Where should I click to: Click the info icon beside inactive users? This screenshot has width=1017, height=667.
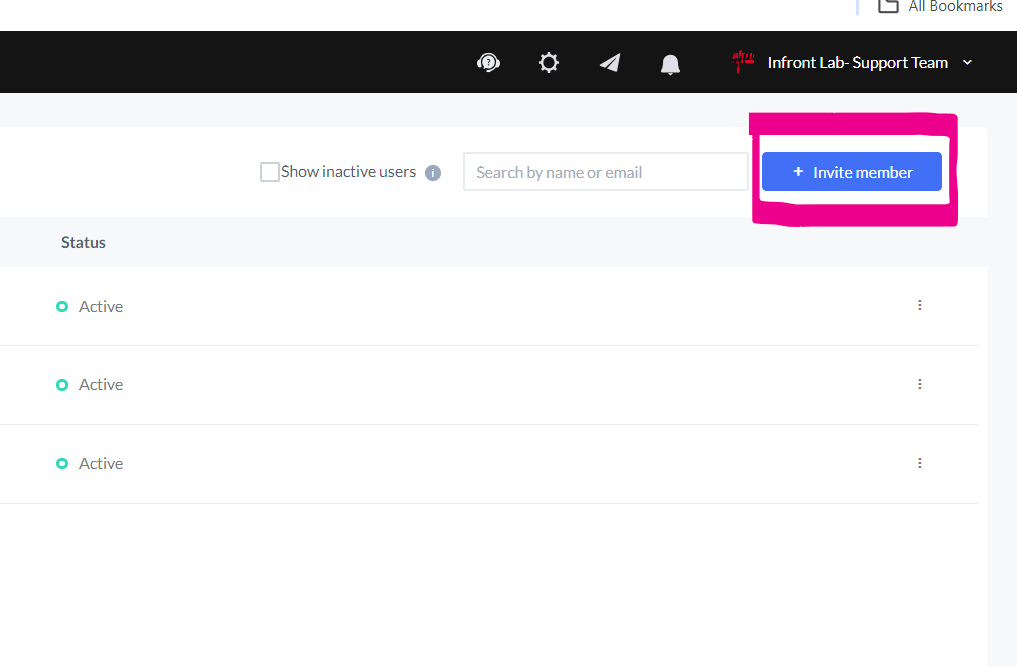point(433,172)
